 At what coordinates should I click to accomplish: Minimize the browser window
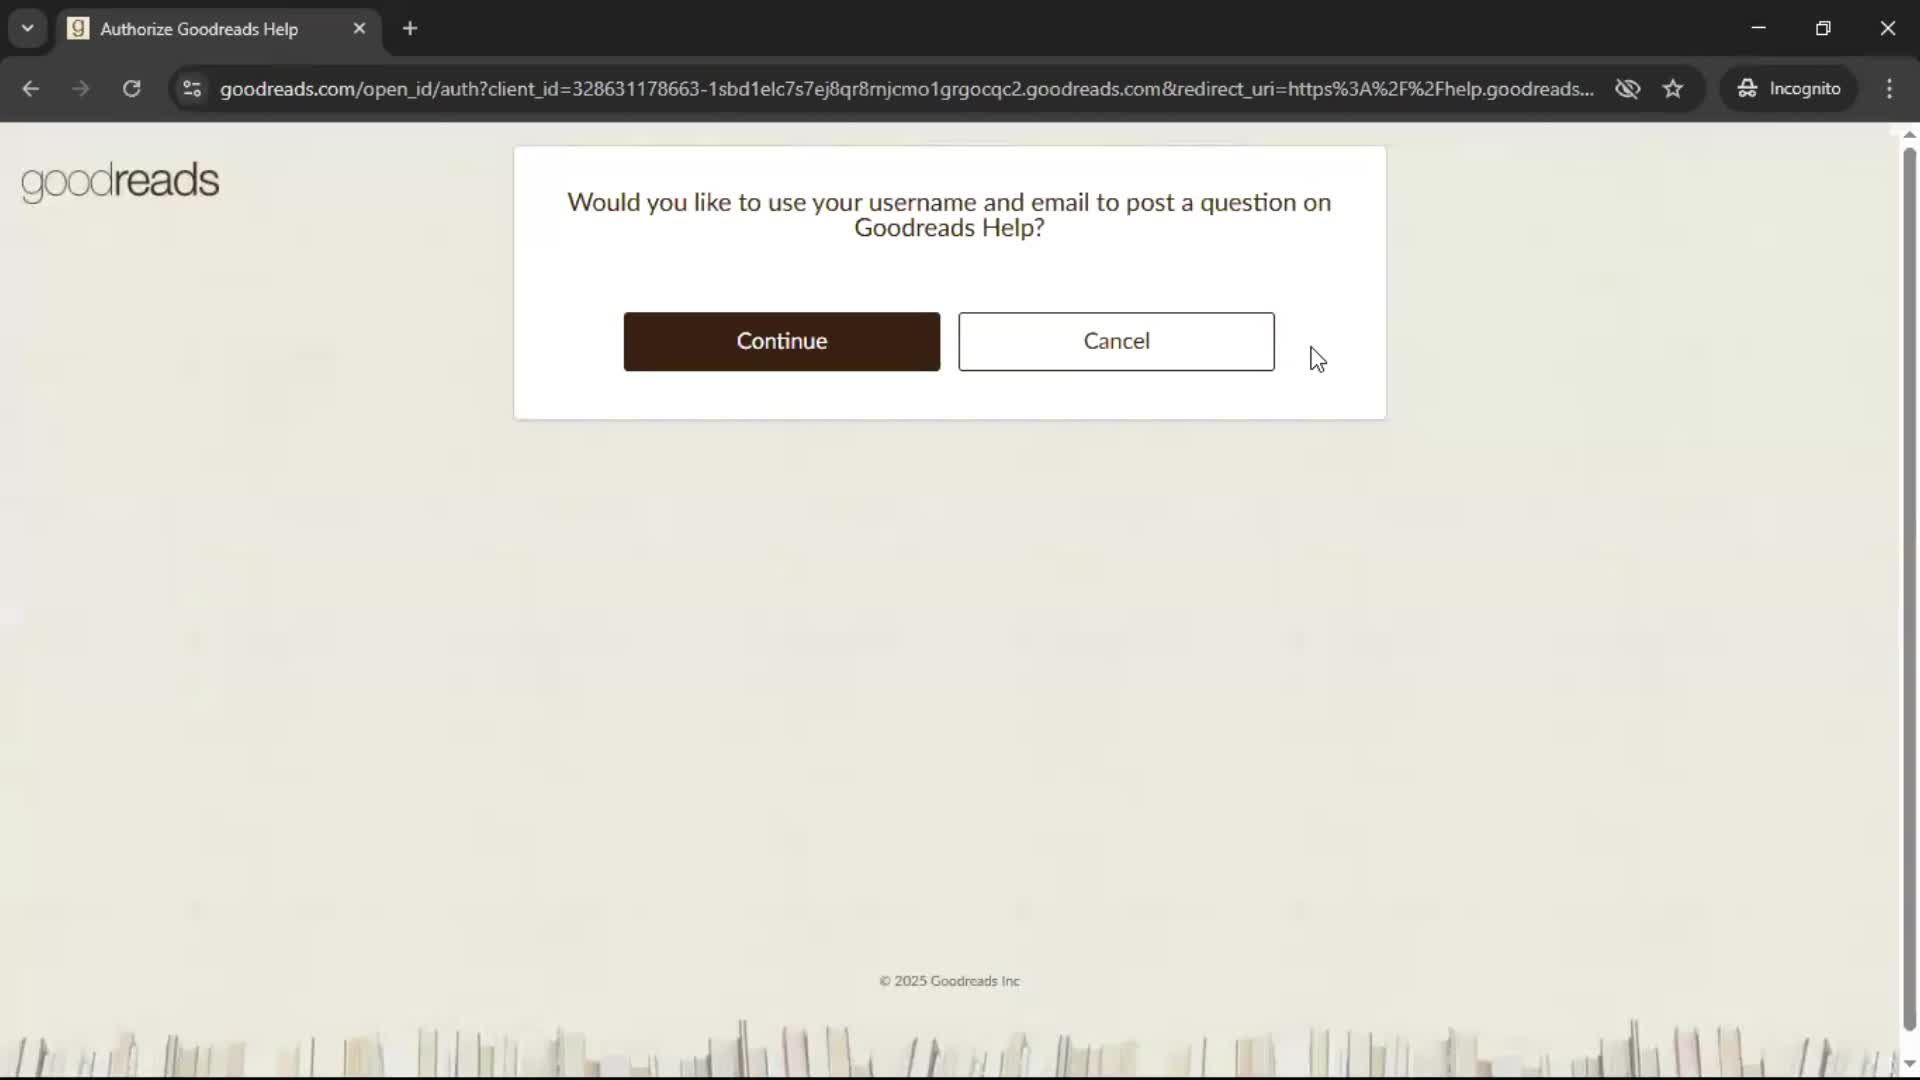tap(1759, 28)
